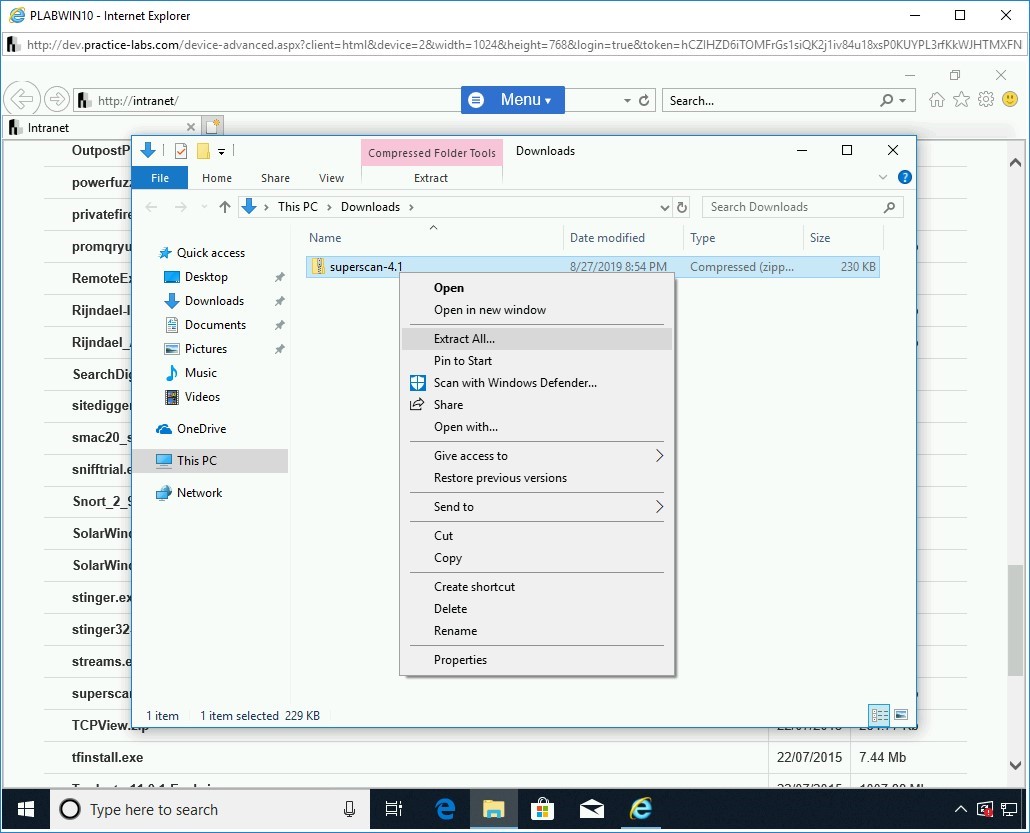Image resolution: width=1030 pixels, height=833 pixels.
Task: Open OneDrive in the navigation pane
Action: pyautogui.click(x=201, y=429)
